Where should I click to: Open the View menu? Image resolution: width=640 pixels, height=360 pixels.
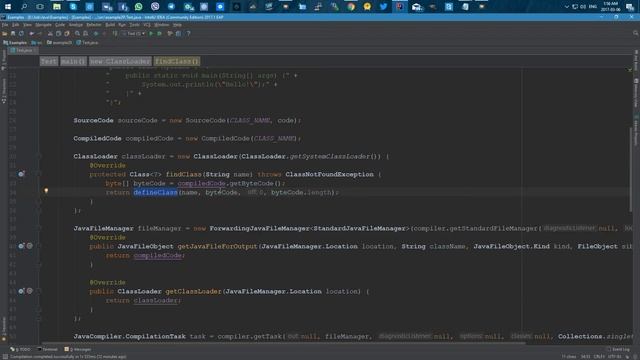click(x=27, y=25)
